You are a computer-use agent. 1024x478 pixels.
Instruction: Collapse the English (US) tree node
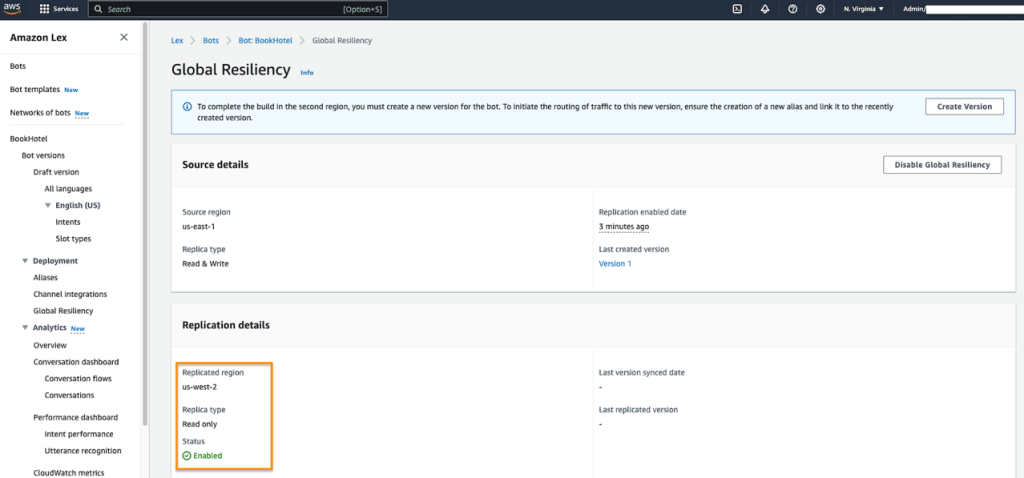pos(48,205)
